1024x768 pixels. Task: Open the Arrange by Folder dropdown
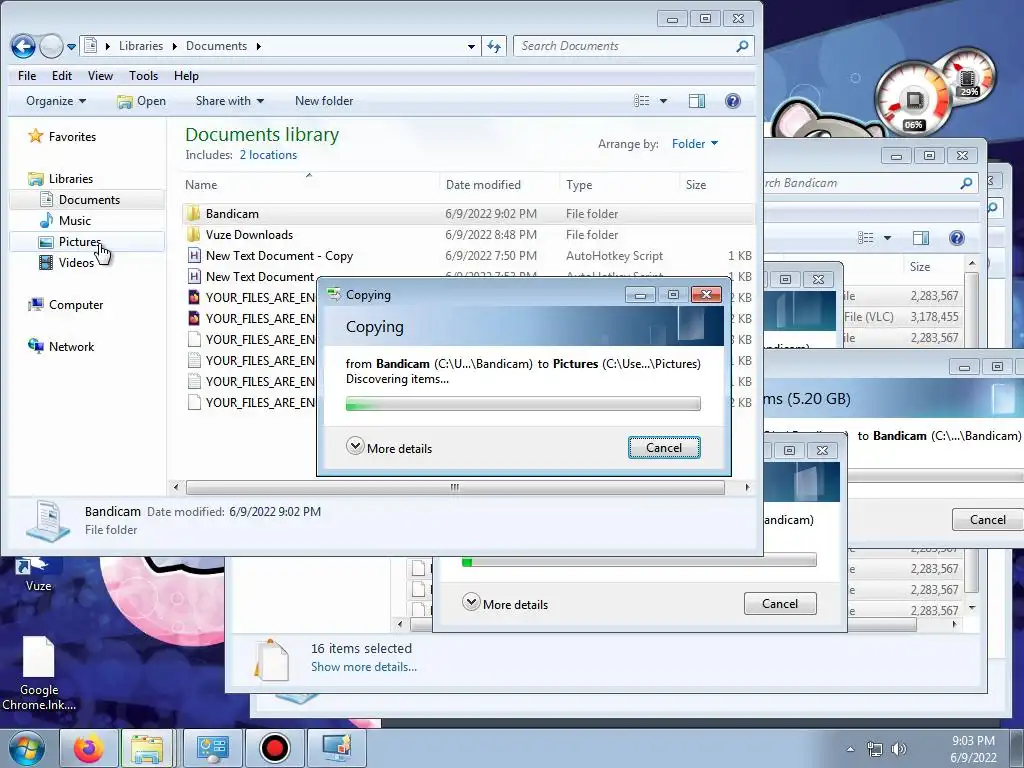click(695, 144)
